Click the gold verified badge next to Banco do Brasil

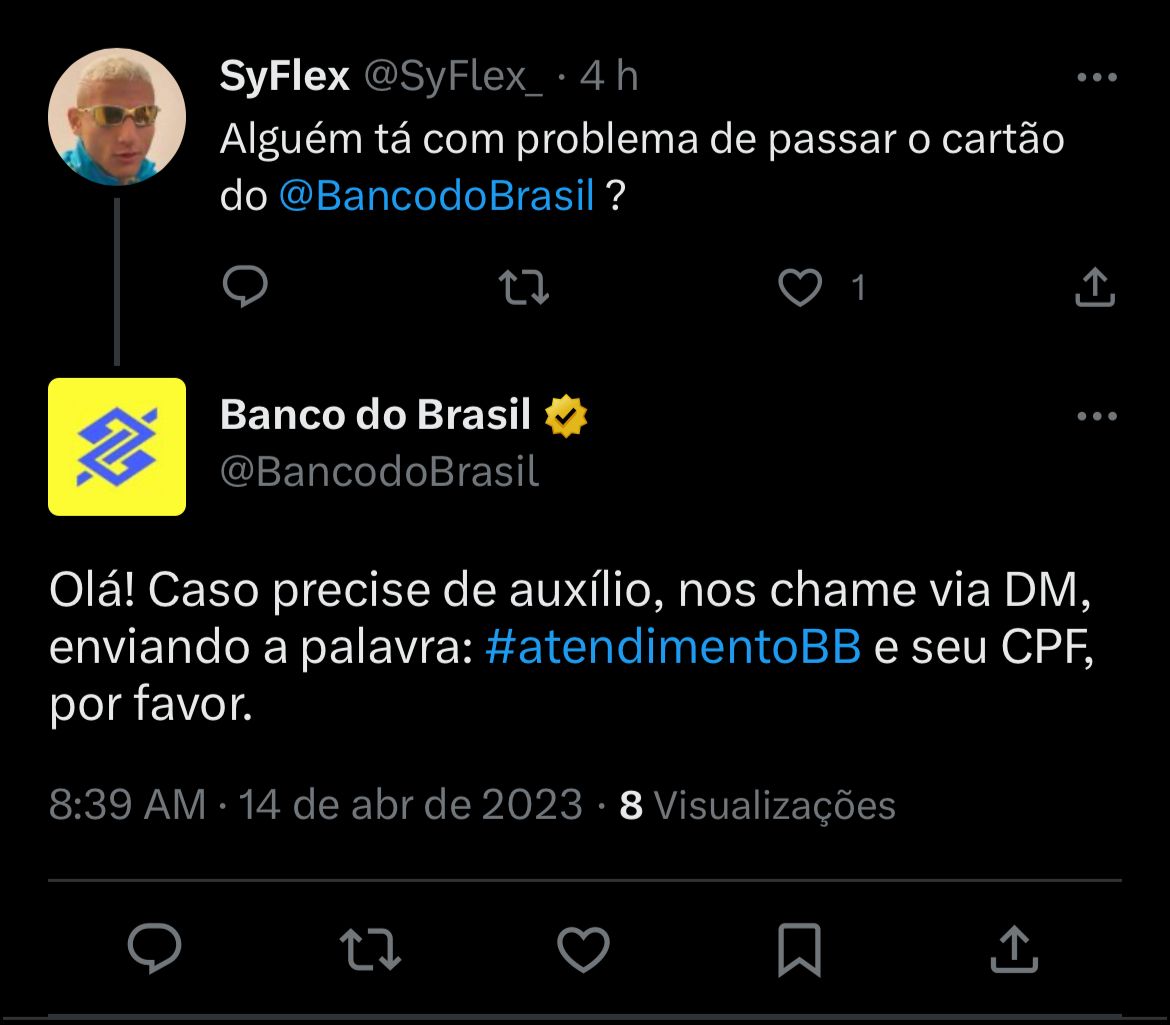[x=566, y=416]
